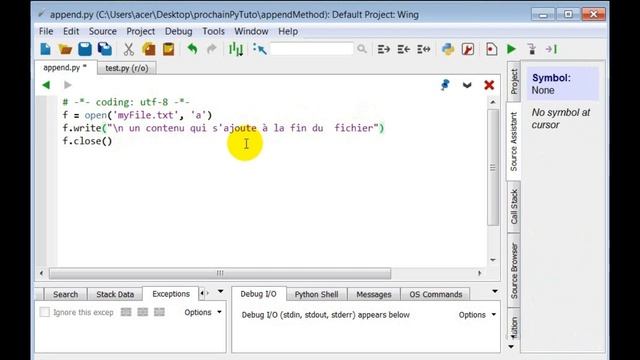Screen dimensions: 640x360
Task: Select the Exceptions tab
Action: tap(171, 294)
